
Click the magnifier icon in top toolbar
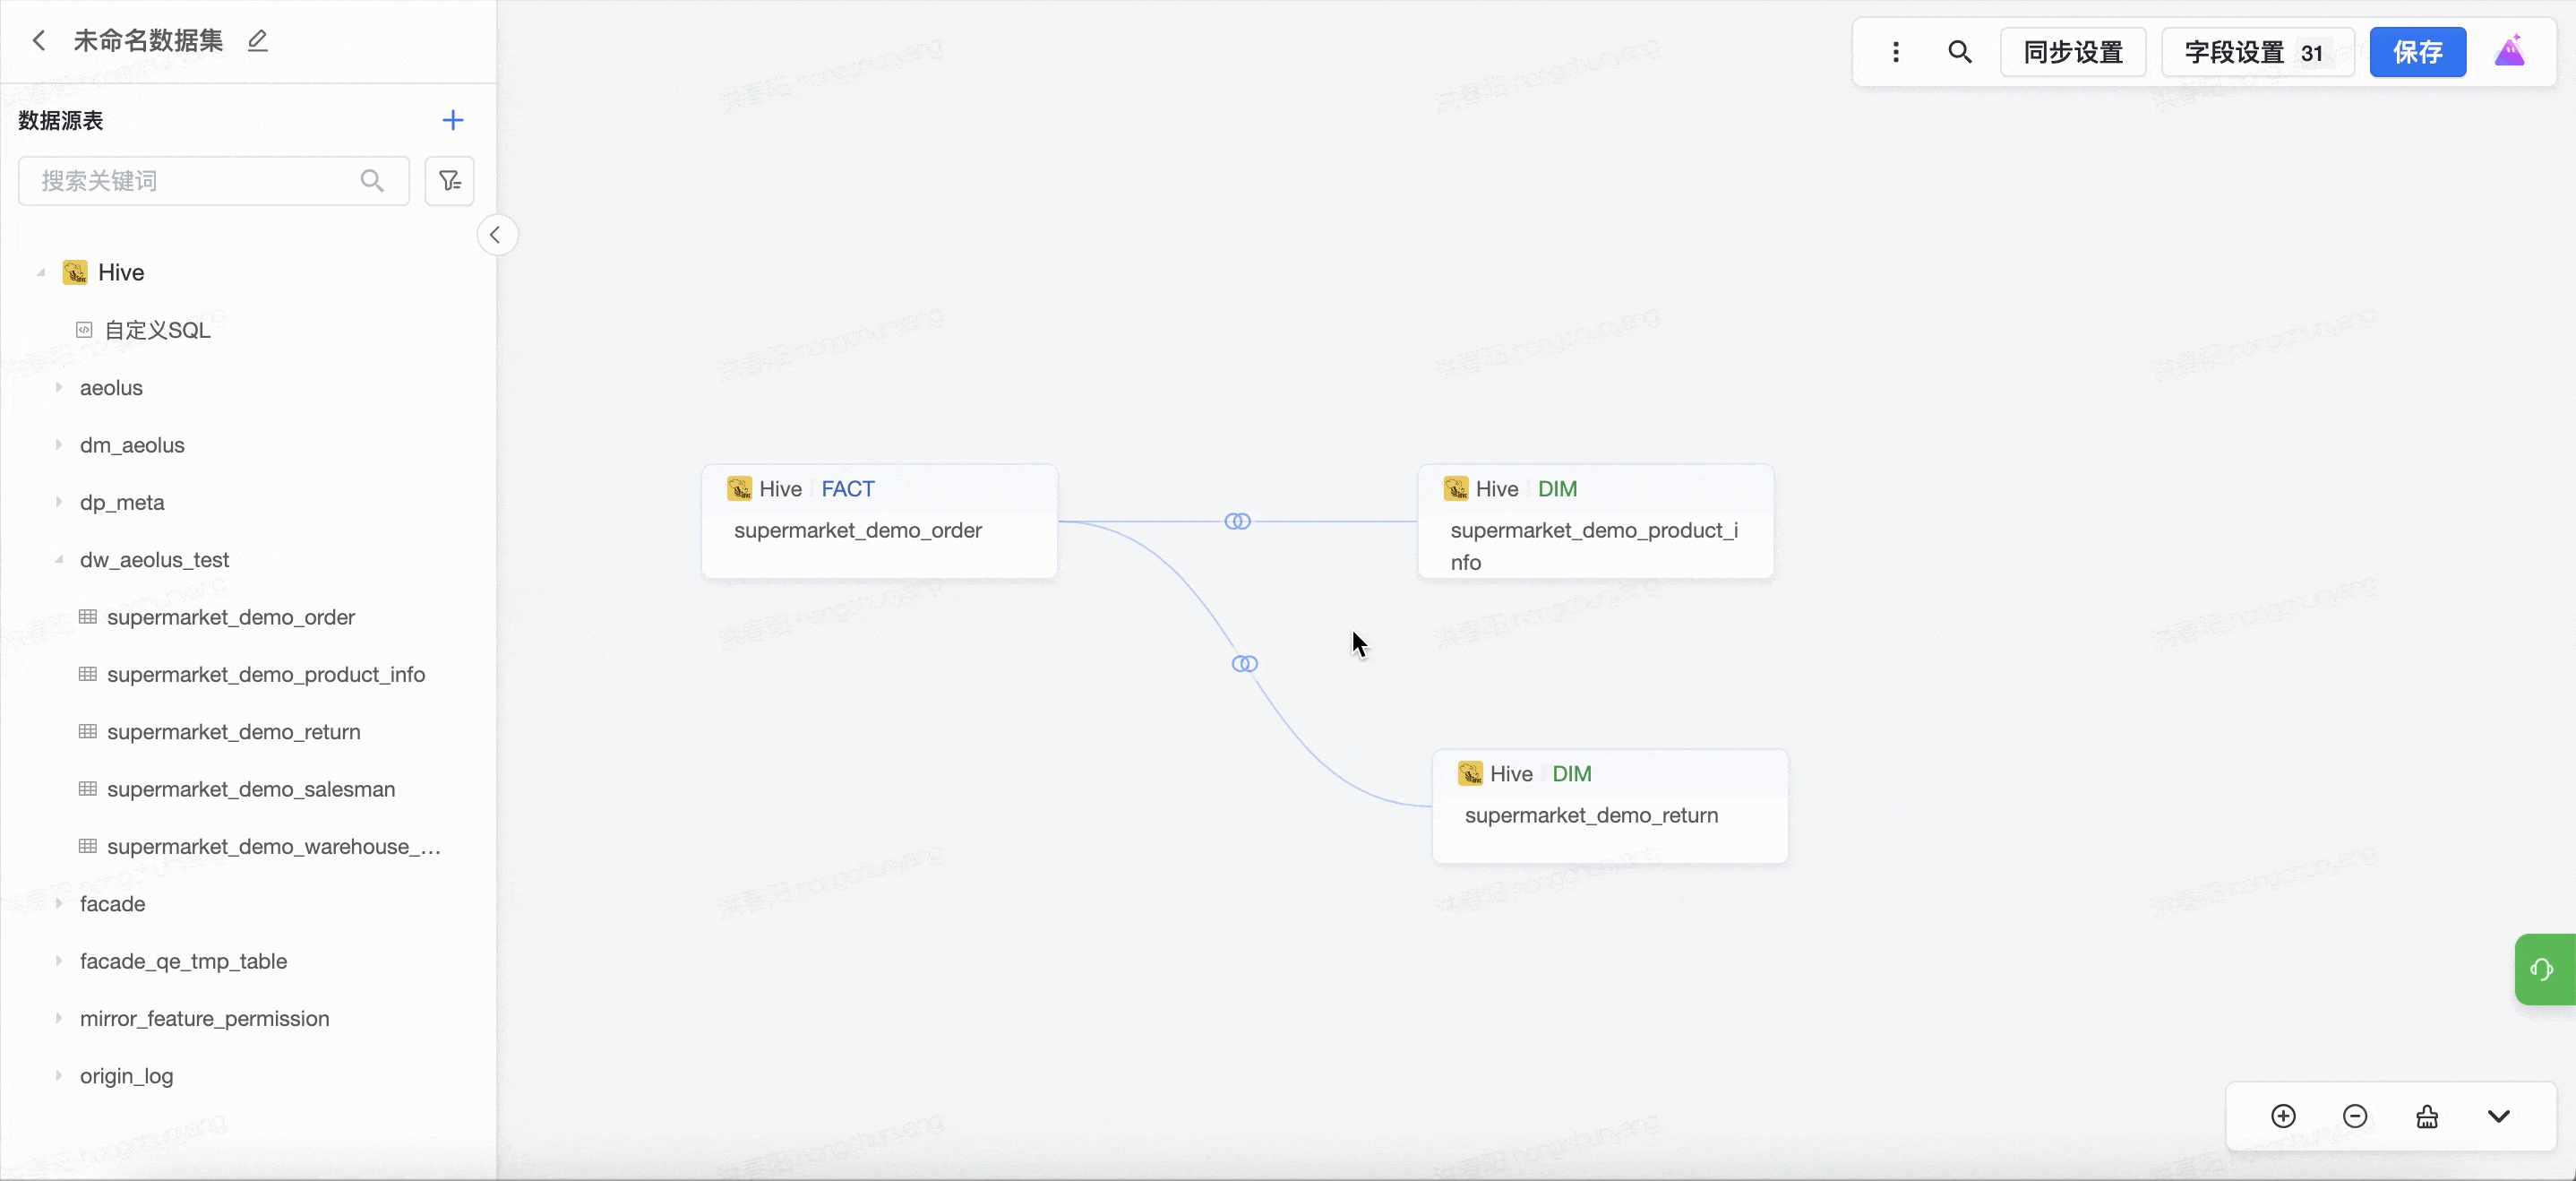pos(1959,52)
